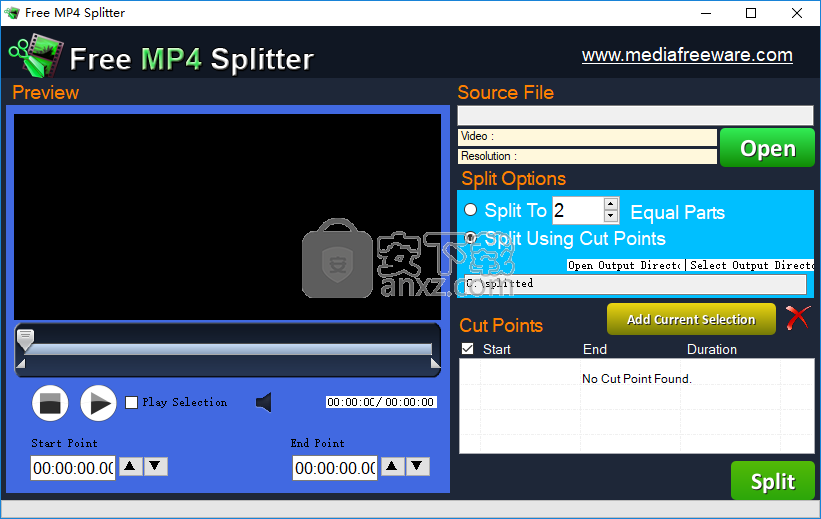
Task: Enable the Play Selection checkbox
Action: (131, 402)
